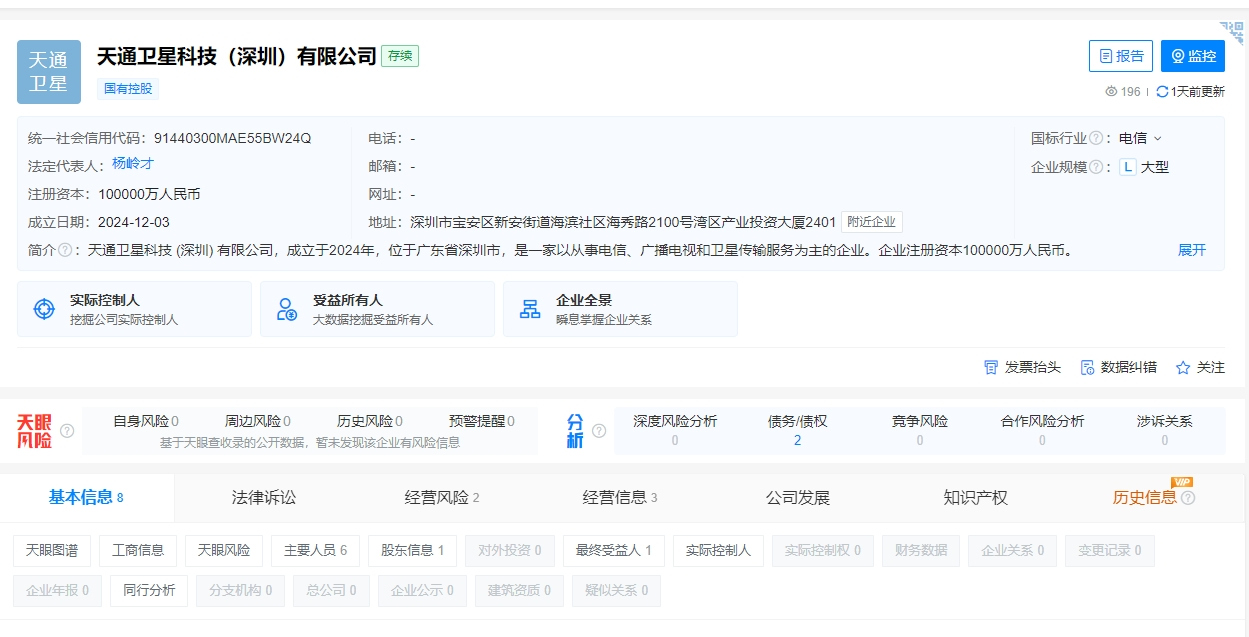Expand the 国标行业 电信 dropdown arrow

click(1158, 139)
